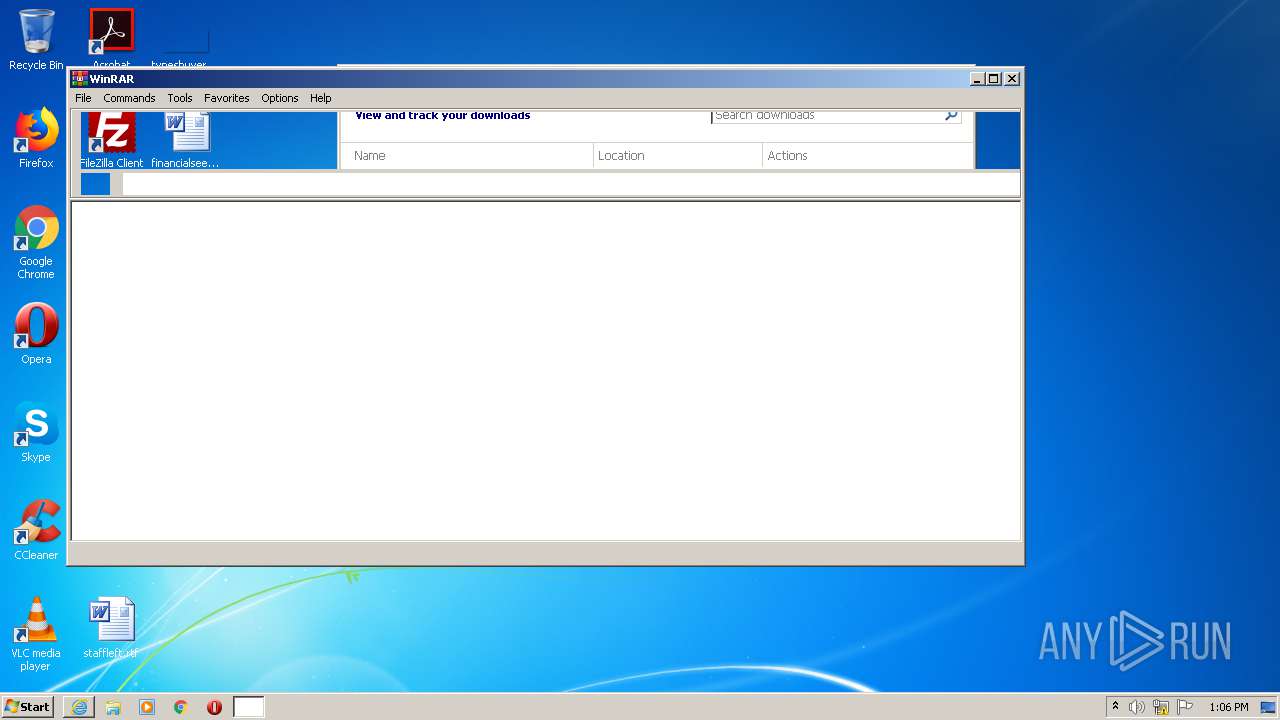Click the blue up-folder icon in WinRAR

tap(95, 184)
